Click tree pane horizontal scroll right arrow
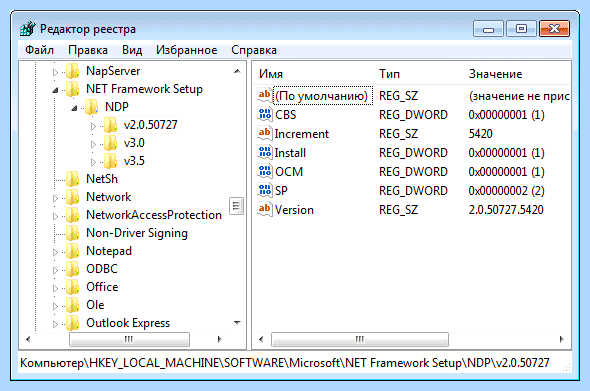Screen dimensions: 590x391 (x=220, y=339)
